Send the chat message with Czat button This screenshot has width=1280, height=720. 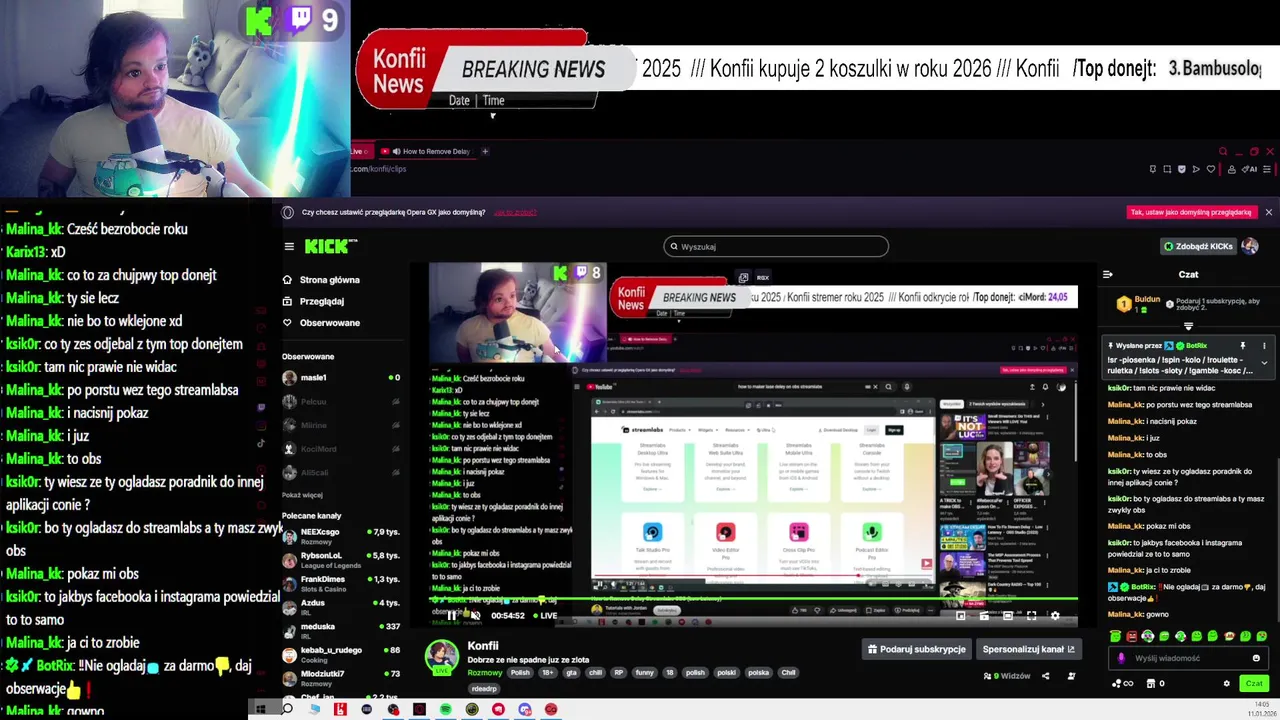[x=1254, y=684]
